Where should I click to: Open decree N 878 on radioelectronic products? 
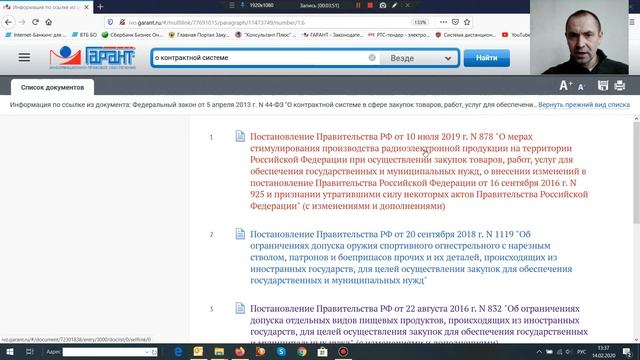click(x=419, y=171)
